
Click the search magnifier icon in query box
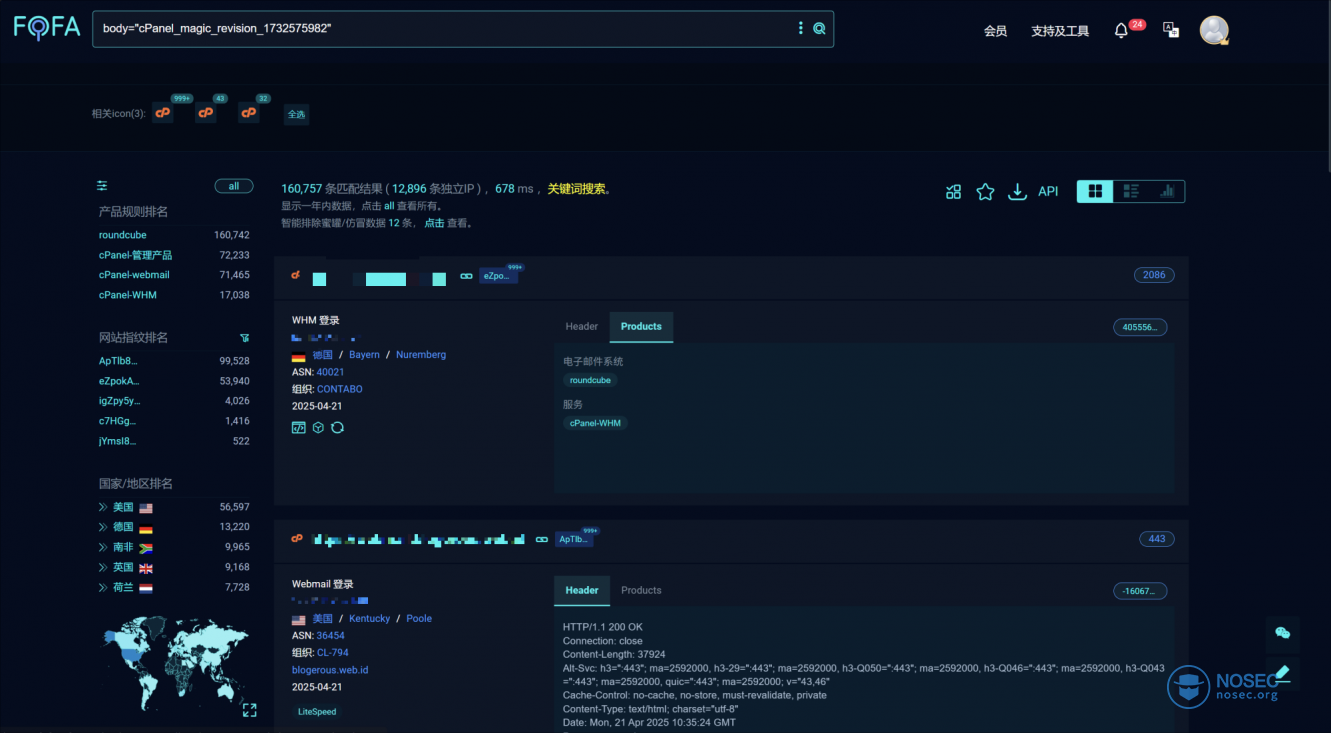(x=819, y=29)
